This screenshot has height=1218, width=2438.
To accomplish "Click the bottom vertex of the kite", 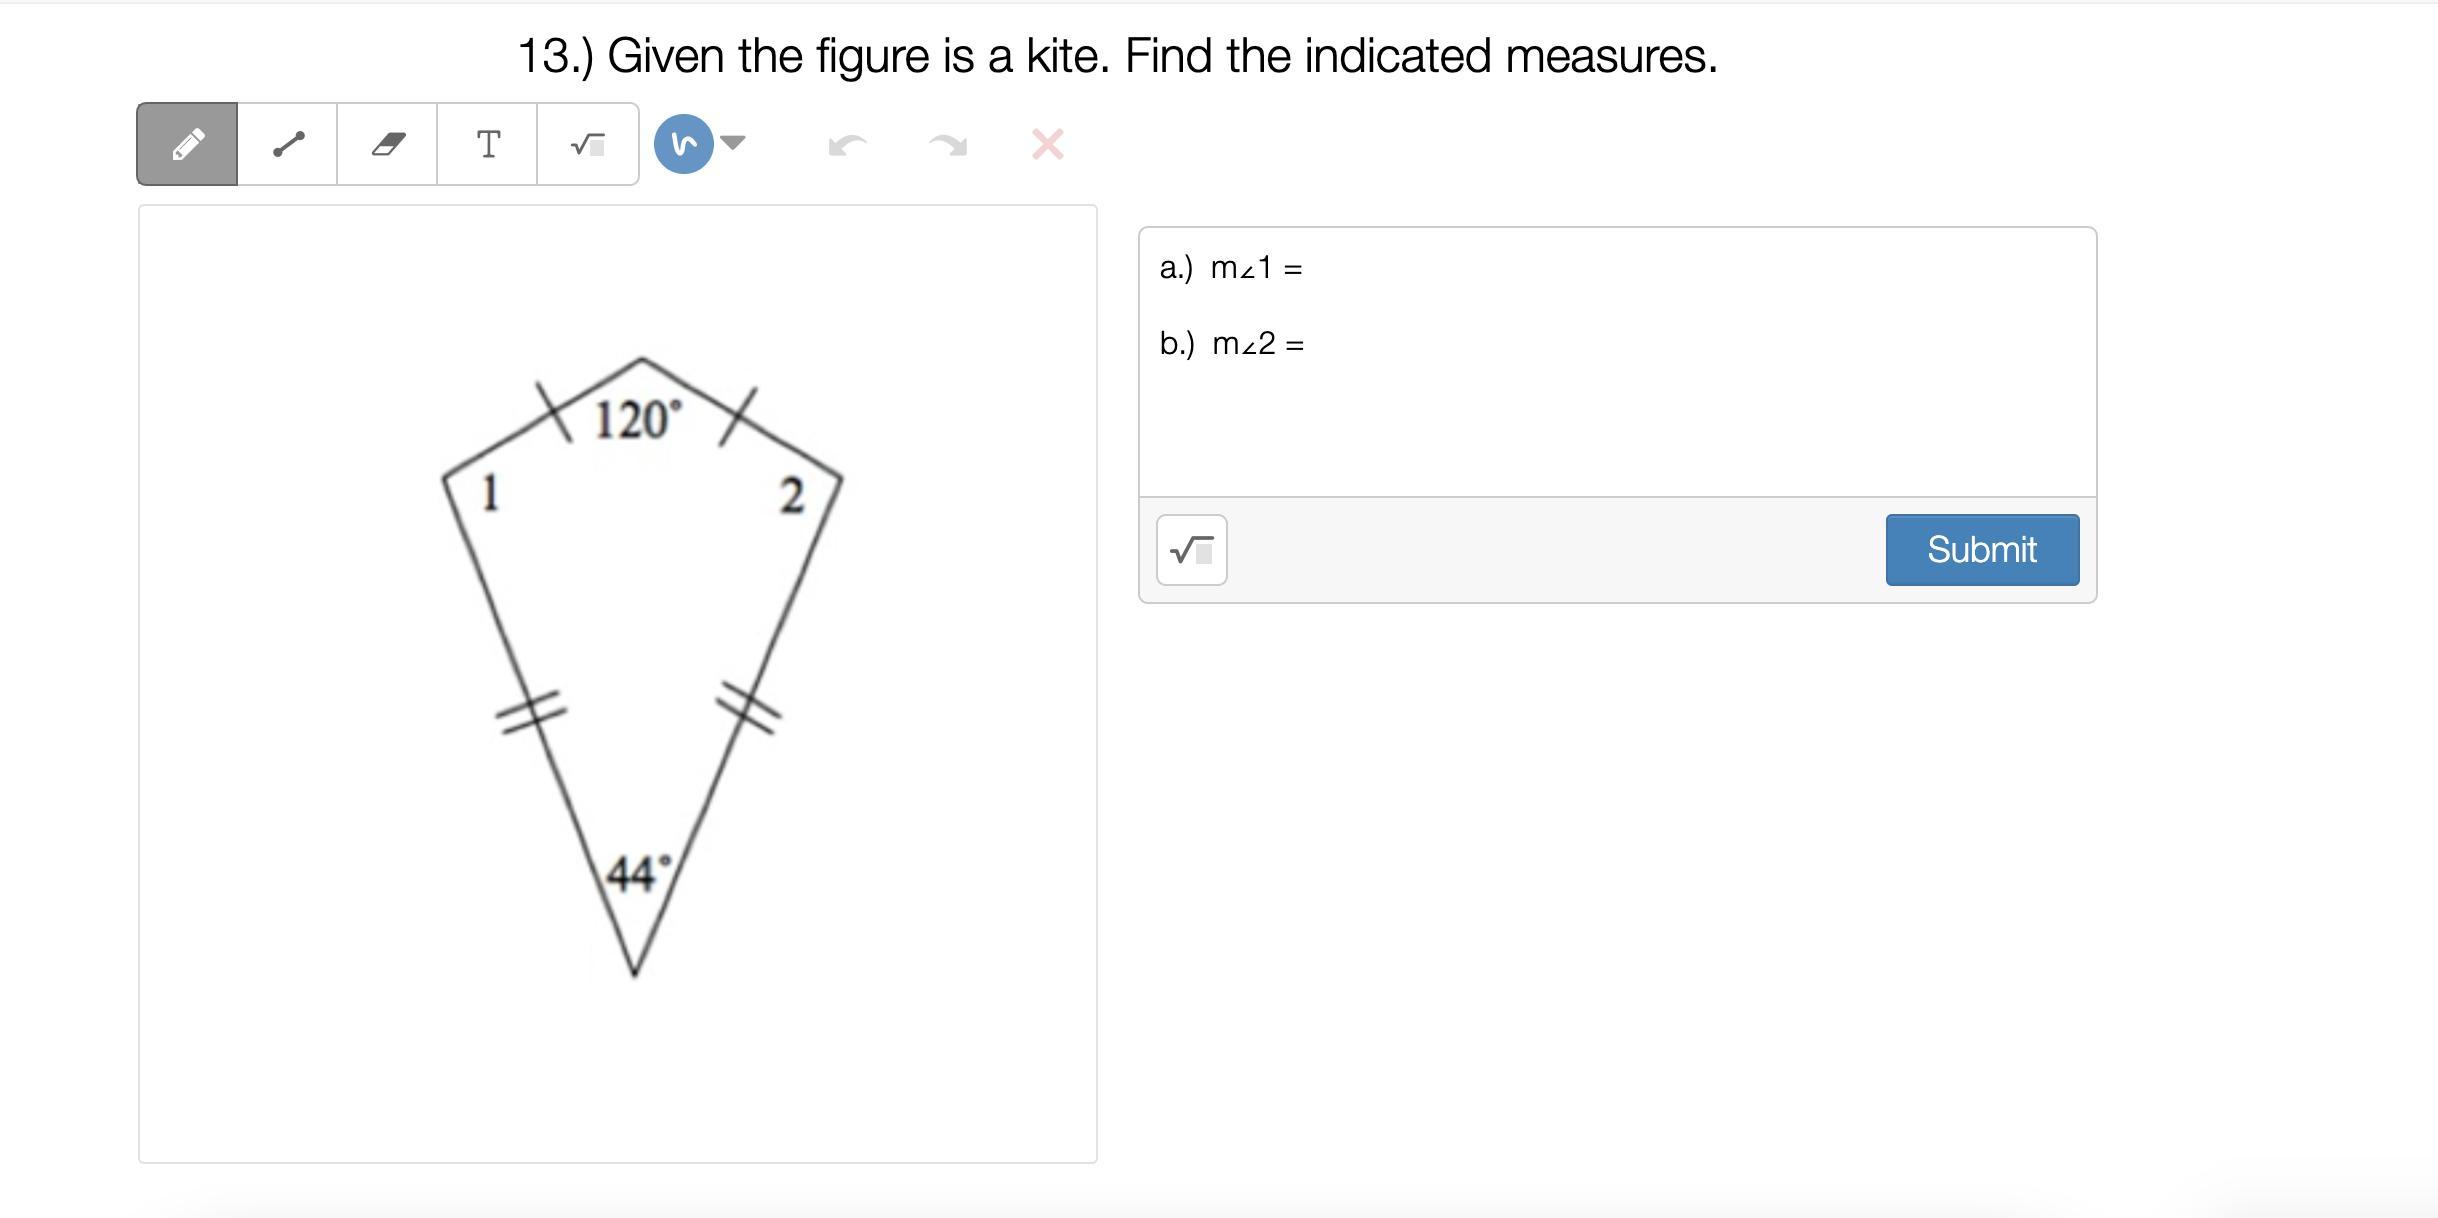I will [x=634, y=972].
